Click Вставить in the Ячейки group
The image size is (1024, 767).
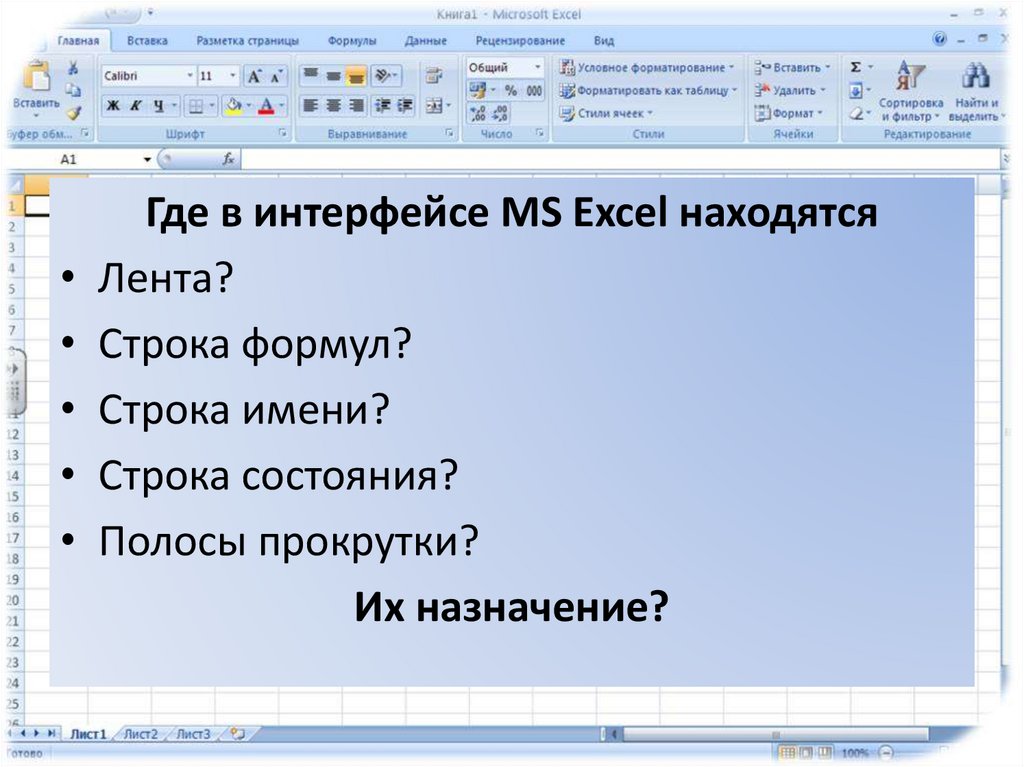(792, 67)
